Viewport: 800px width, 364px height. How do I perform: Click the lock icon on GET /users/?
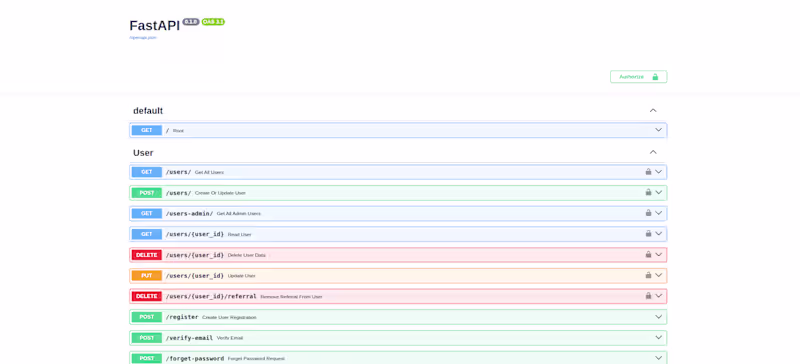coord(648,172)
